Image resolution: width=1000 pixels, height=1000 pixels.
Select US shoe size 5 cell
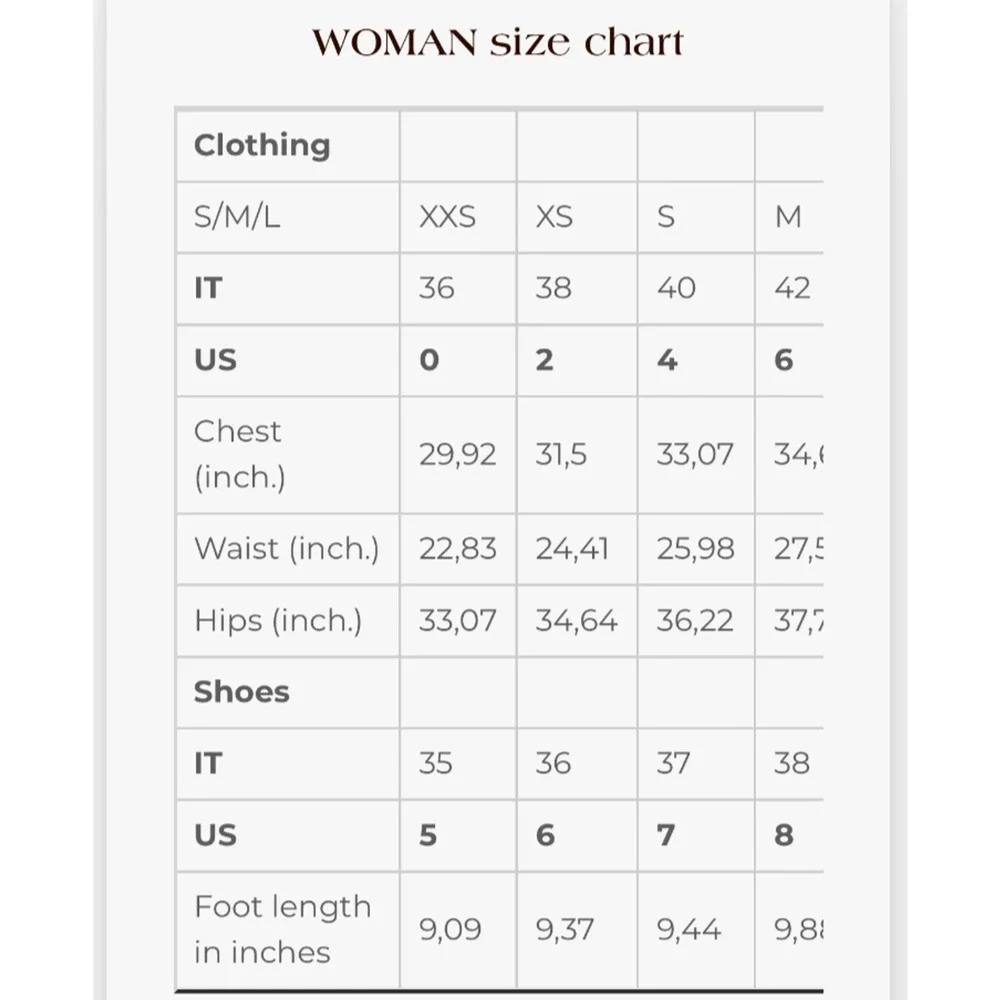(x=459, y=835)
